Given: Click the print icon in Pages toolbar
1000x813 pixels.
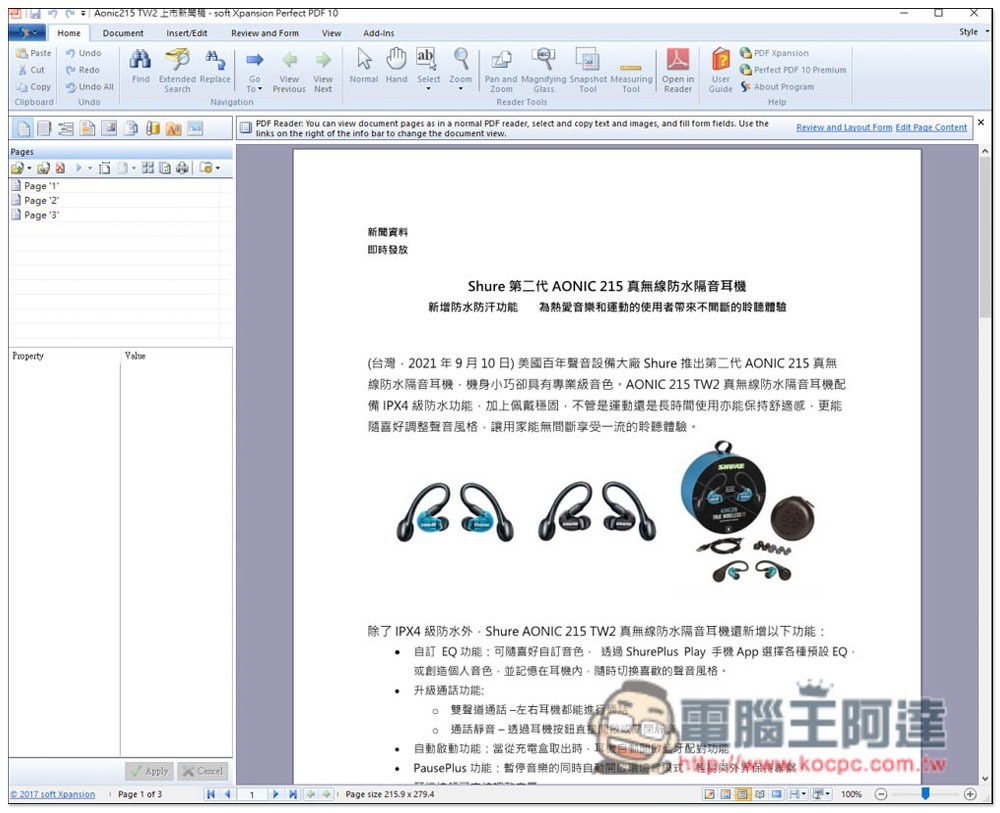Looking at the screenshot, I should [x=182, y=168].
